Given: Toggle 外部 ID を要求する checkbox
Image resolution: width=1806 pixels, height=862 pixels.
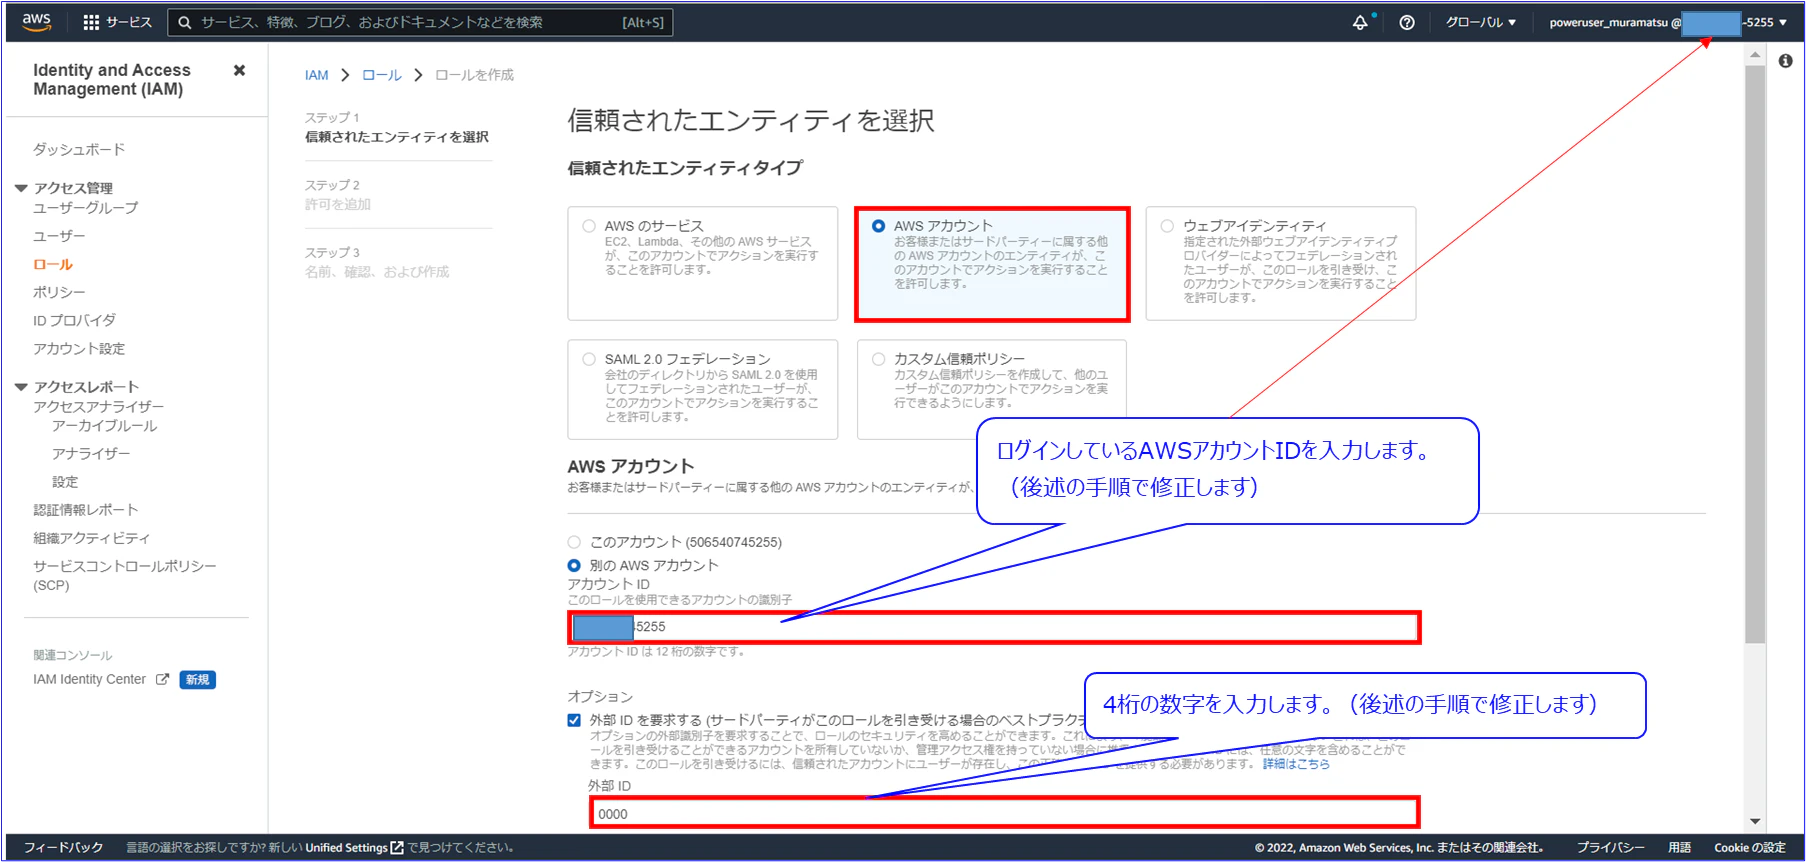Looking at the screenshot, I should (x=574, y=720).
